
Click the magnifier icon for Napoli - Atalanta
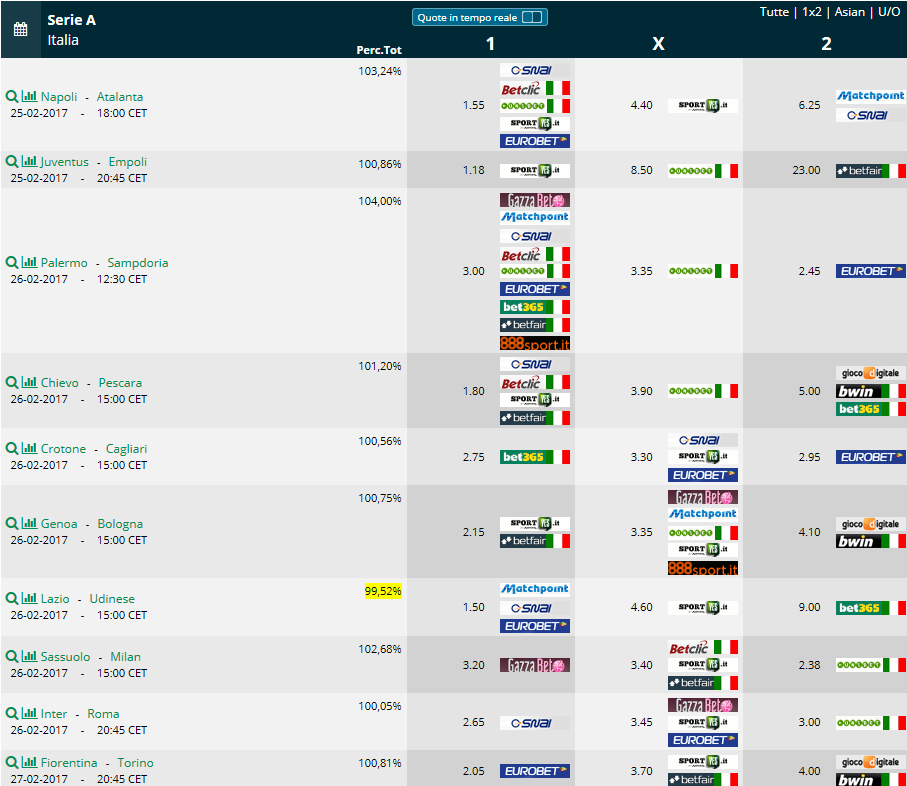click(12, 97)
